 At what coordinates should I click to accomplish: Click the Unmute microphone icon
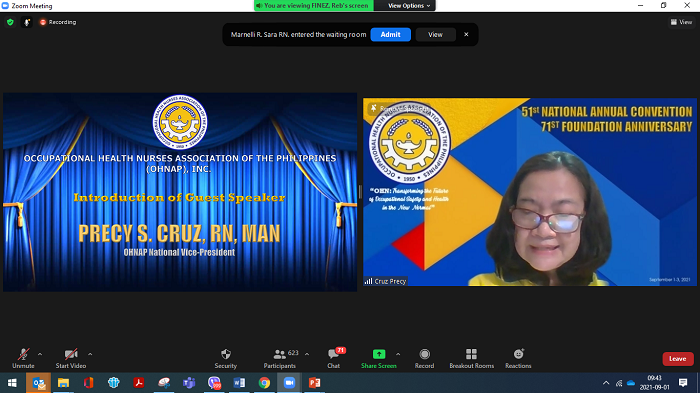(x=23, y=355)
